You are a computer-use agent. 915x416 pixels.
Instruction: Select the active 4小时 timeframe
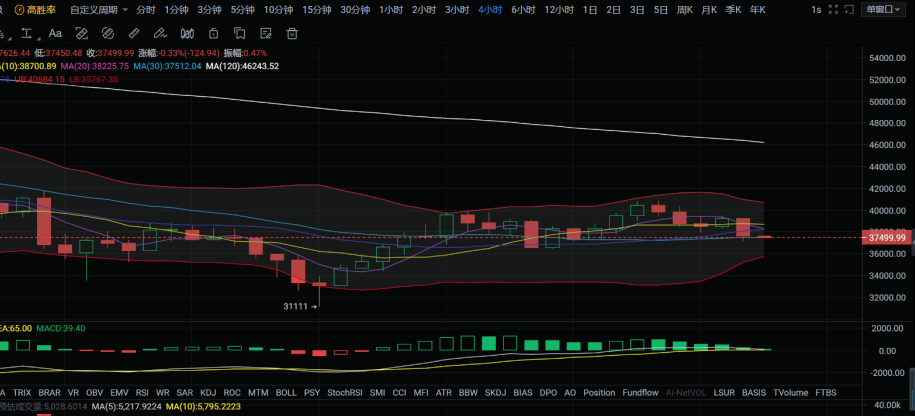point(490,9)
